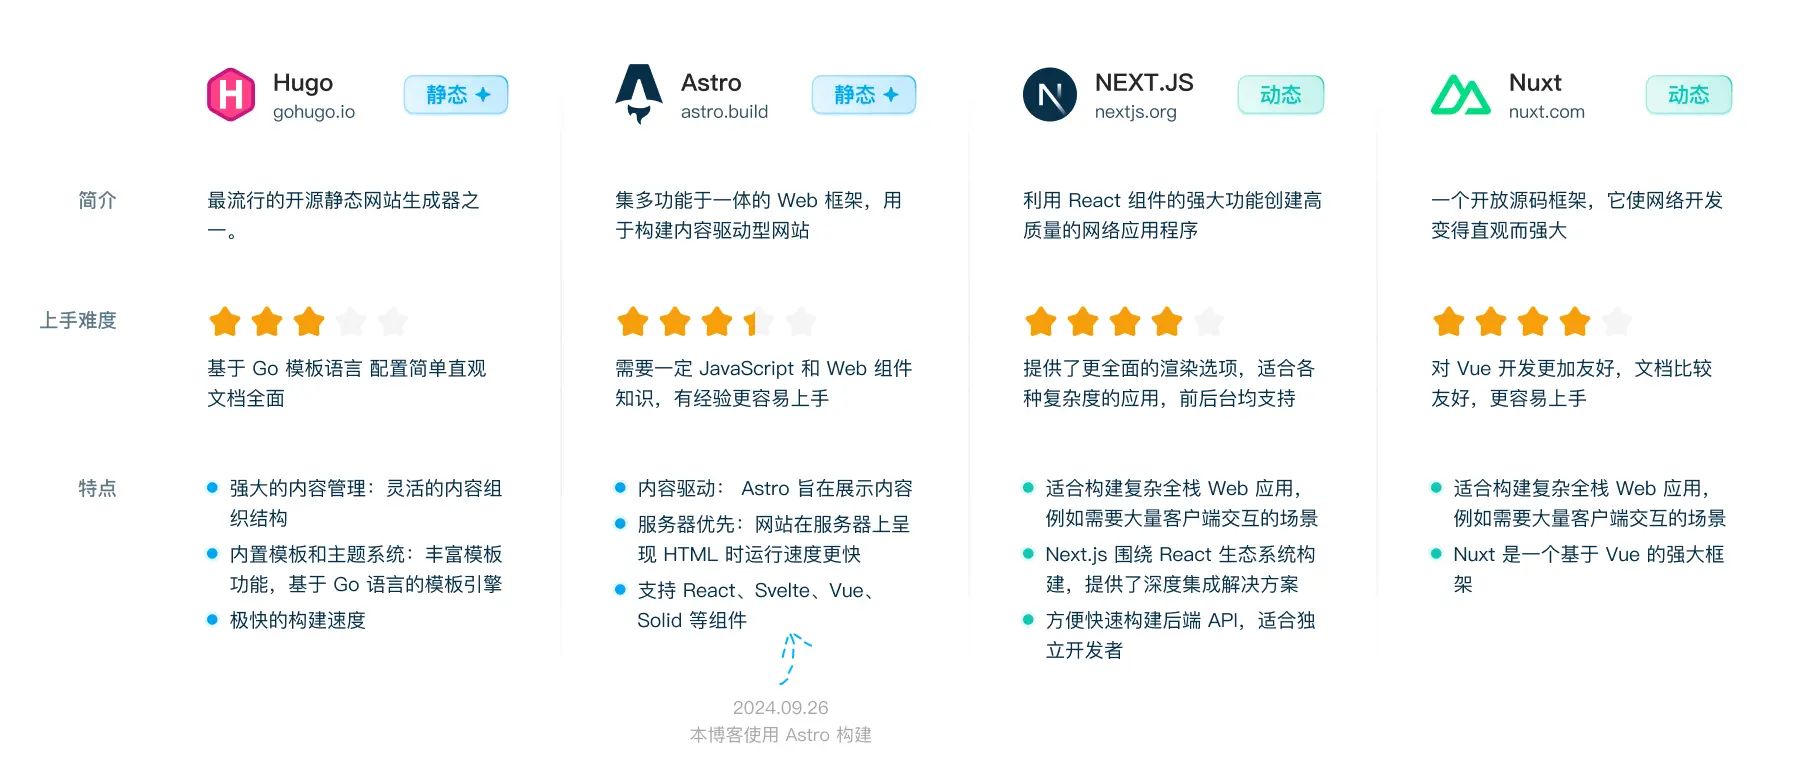Click the green 动态 badge beside Nuxt
This screenshot has height=783, width=1805.
pyautogui.click(x=1688, y=95)
